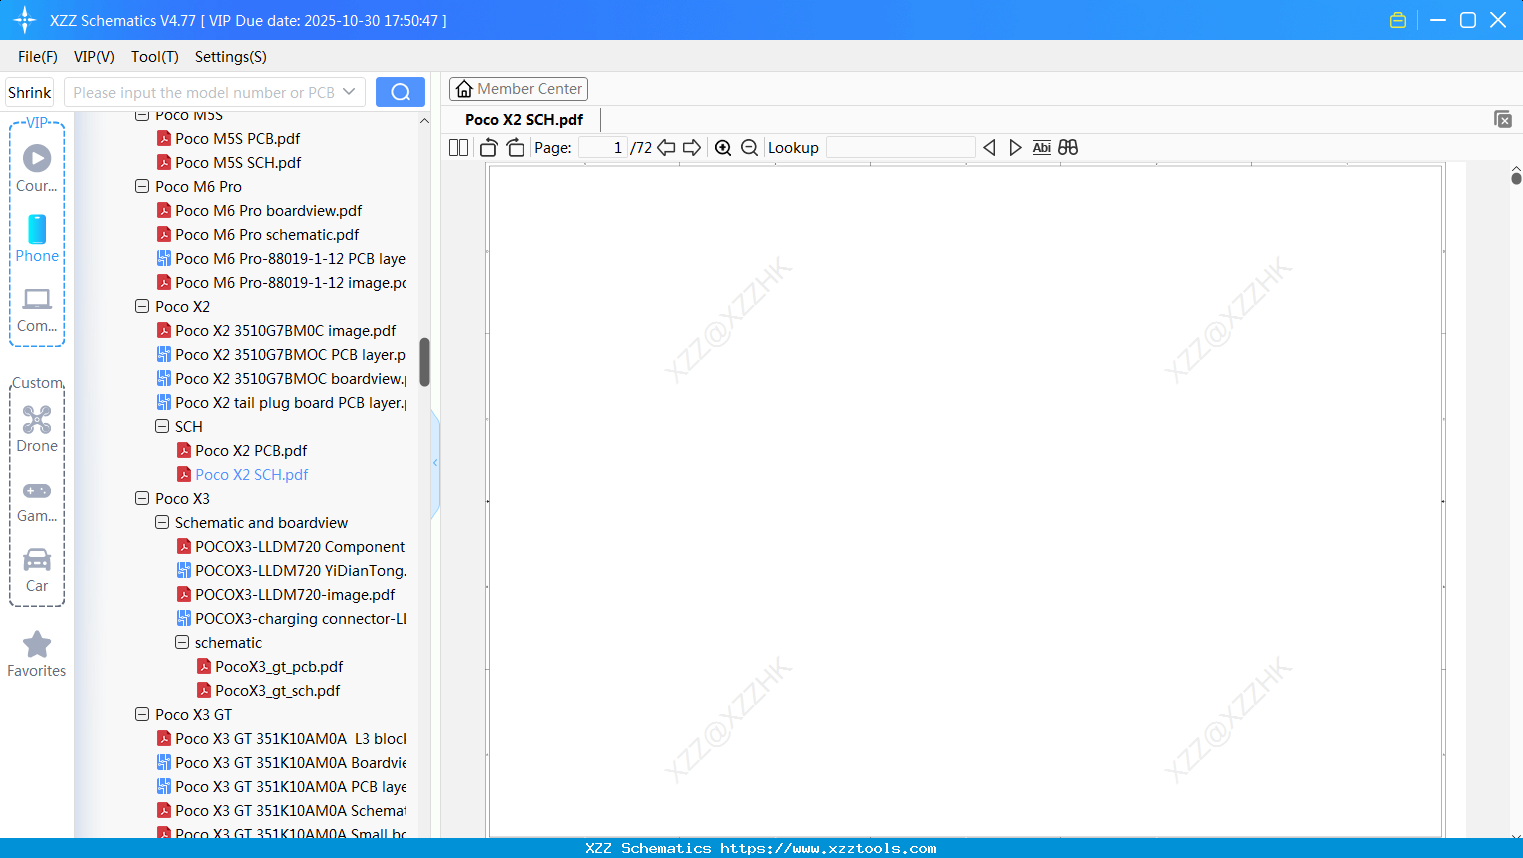This screenshot has width=1523, height=858.
Task: Click the Shrink button
Action: [30, 92]
